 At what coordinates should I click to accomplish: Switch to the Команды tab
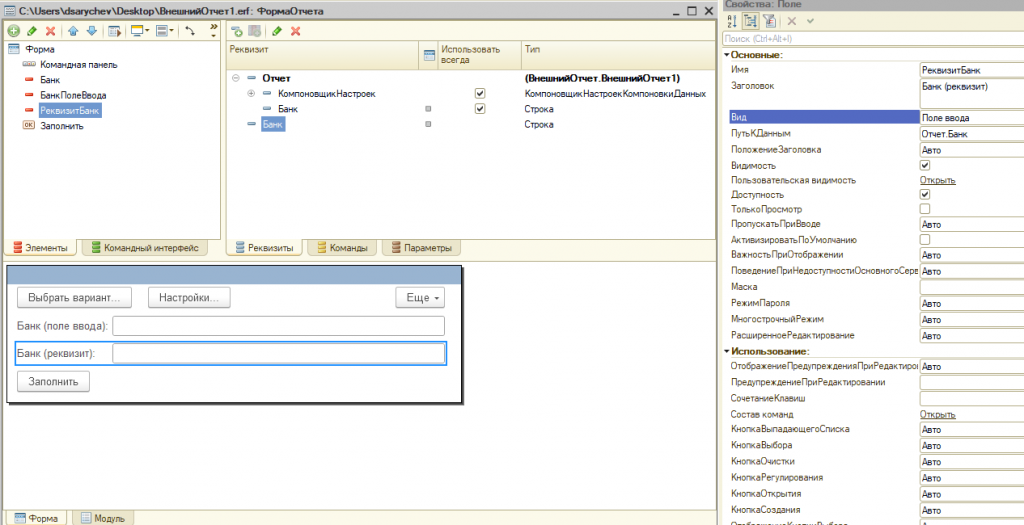click(342, 247)
